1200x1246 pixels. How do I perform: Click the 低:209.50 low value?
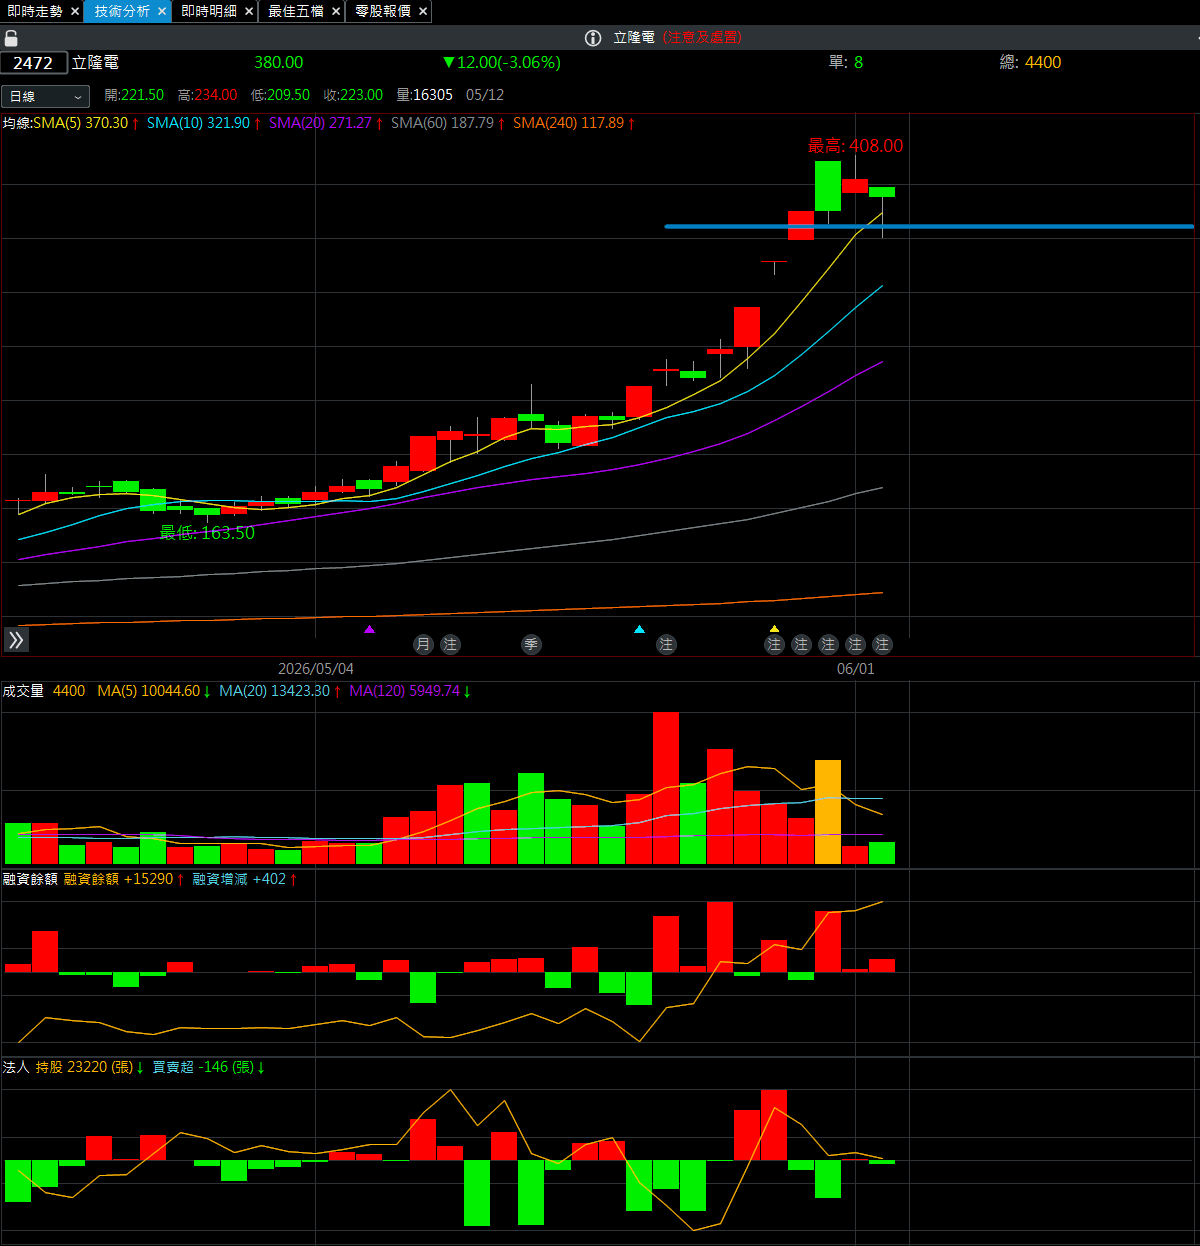[x=280, y=95]
